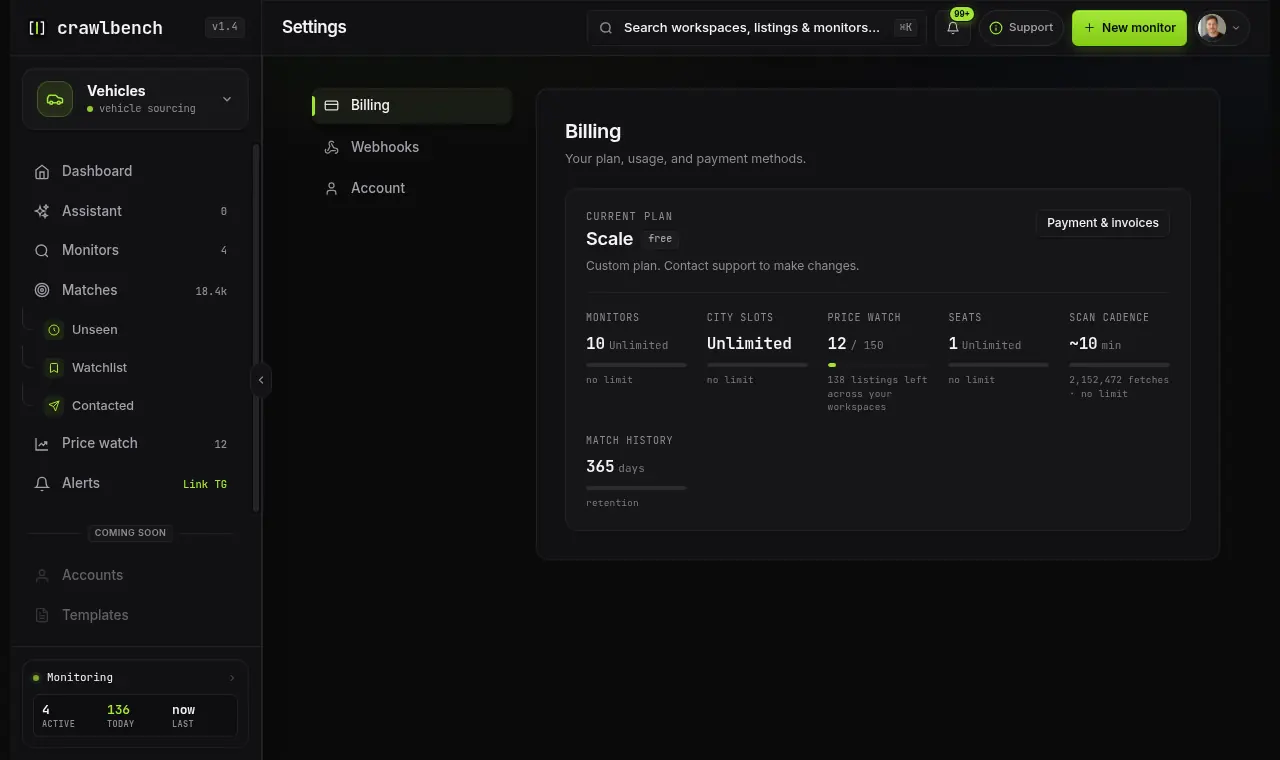Click '138 listings left' text
The image size is (1280, 760).
tap(877, 380)
